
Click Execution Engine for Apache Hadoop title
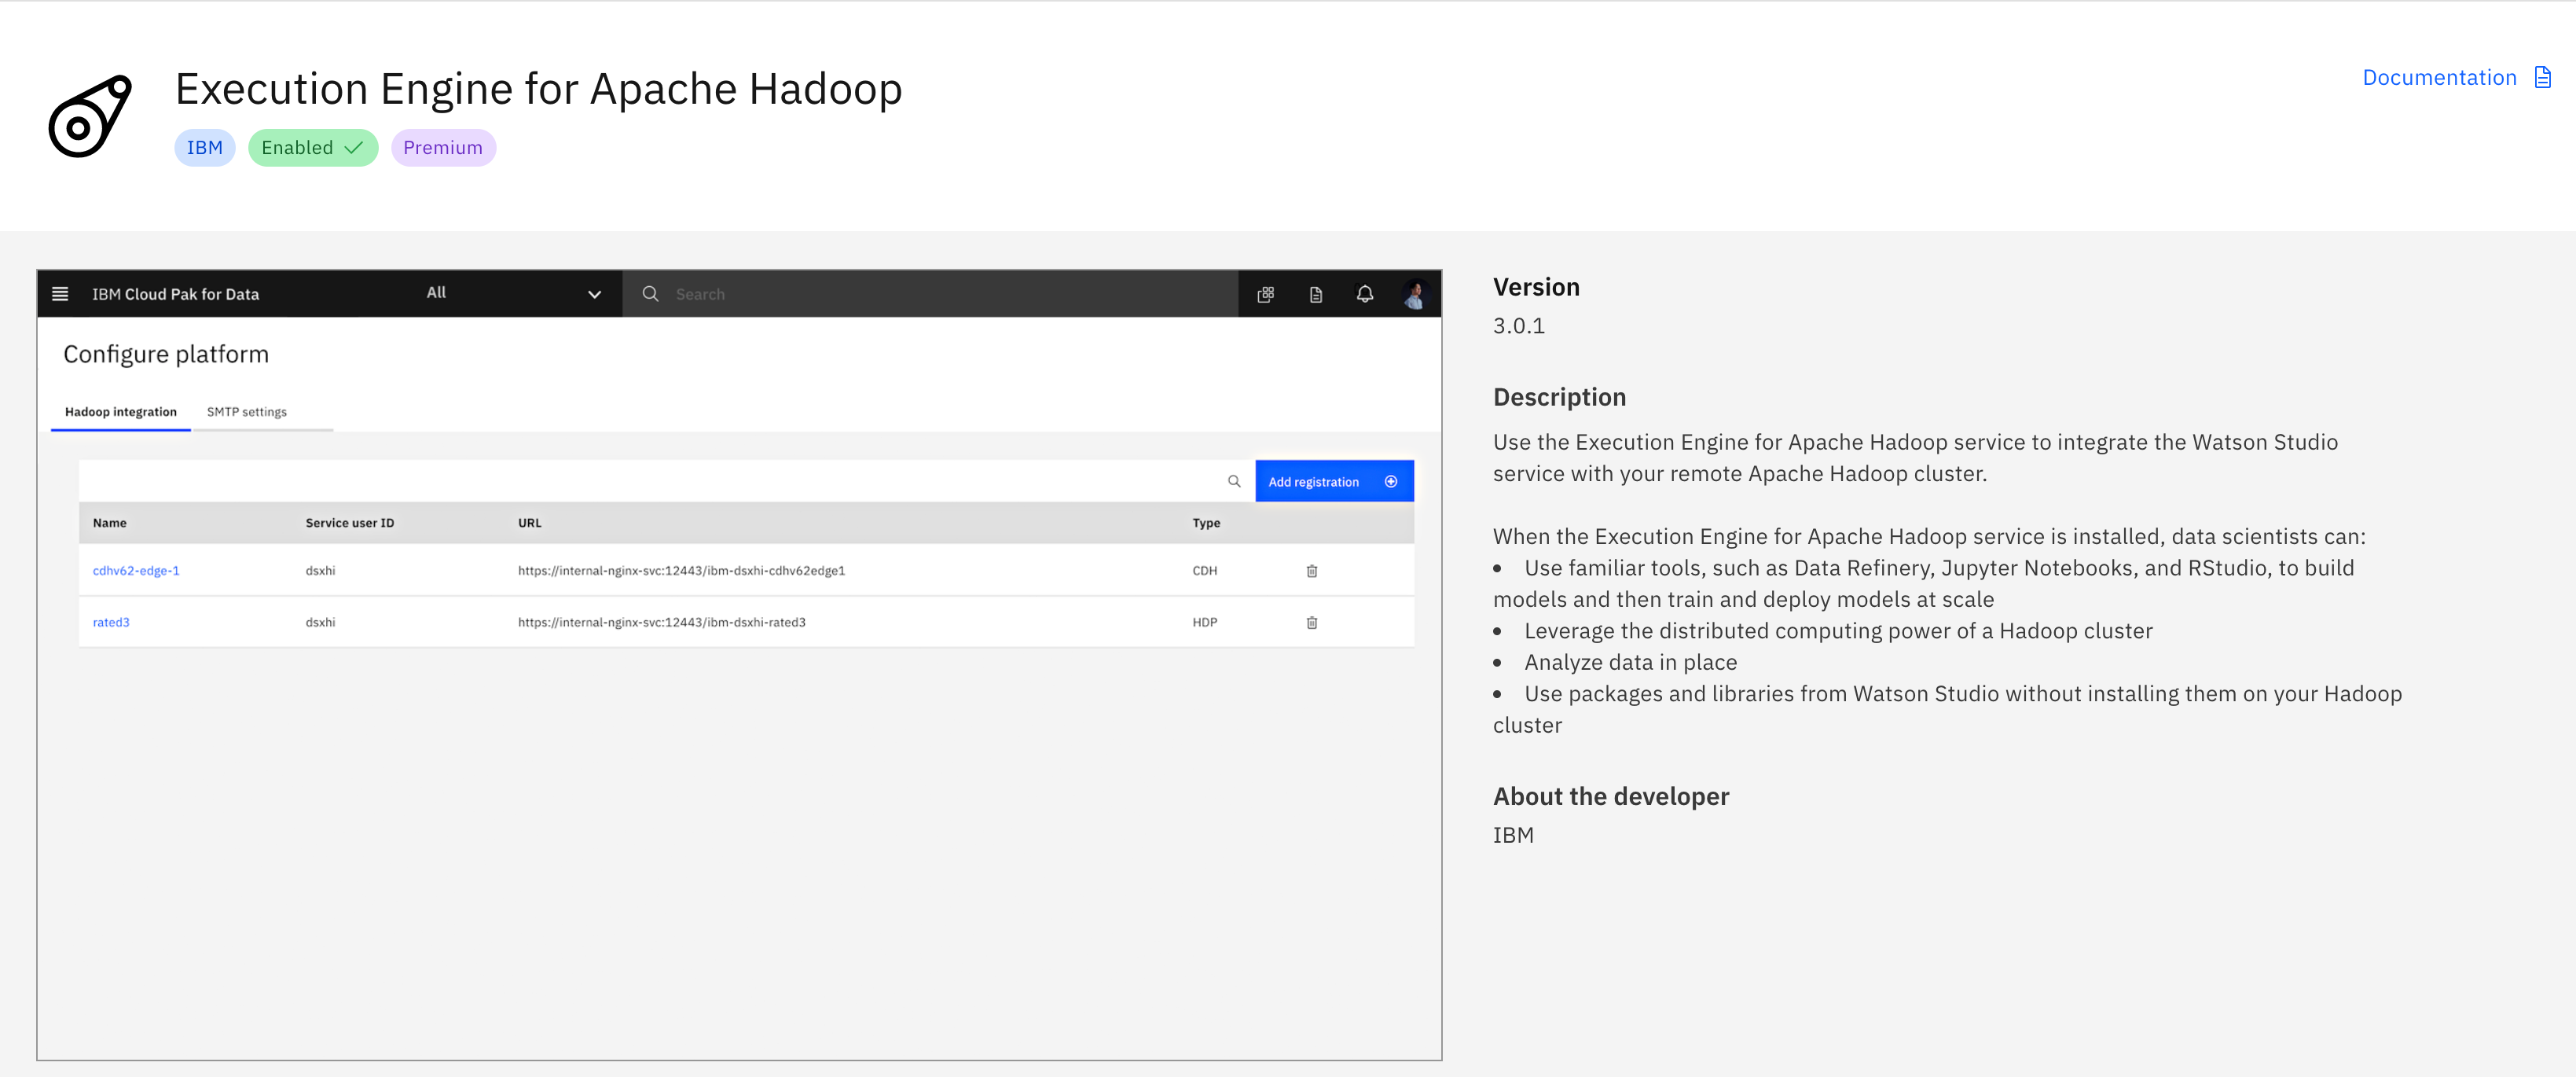(538, 89)
